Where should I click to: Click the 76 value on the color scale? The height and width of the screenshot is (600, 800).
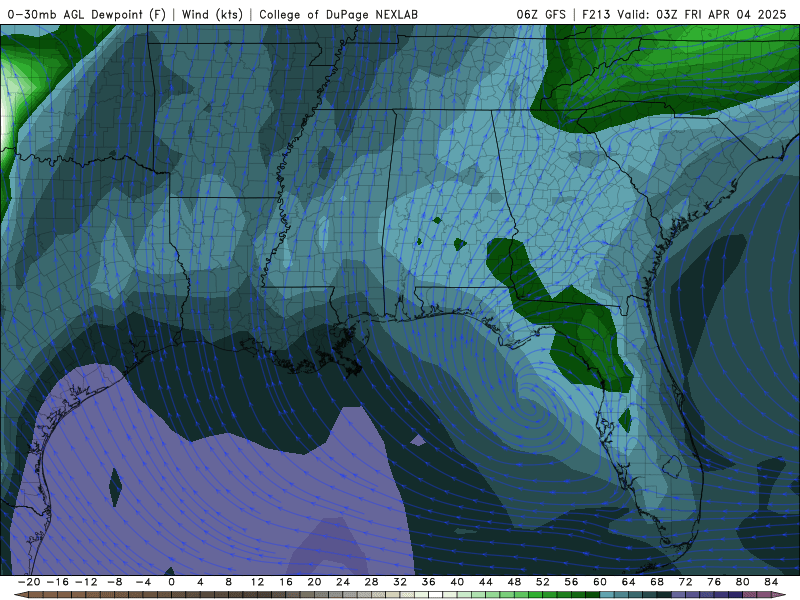(714, 582)
